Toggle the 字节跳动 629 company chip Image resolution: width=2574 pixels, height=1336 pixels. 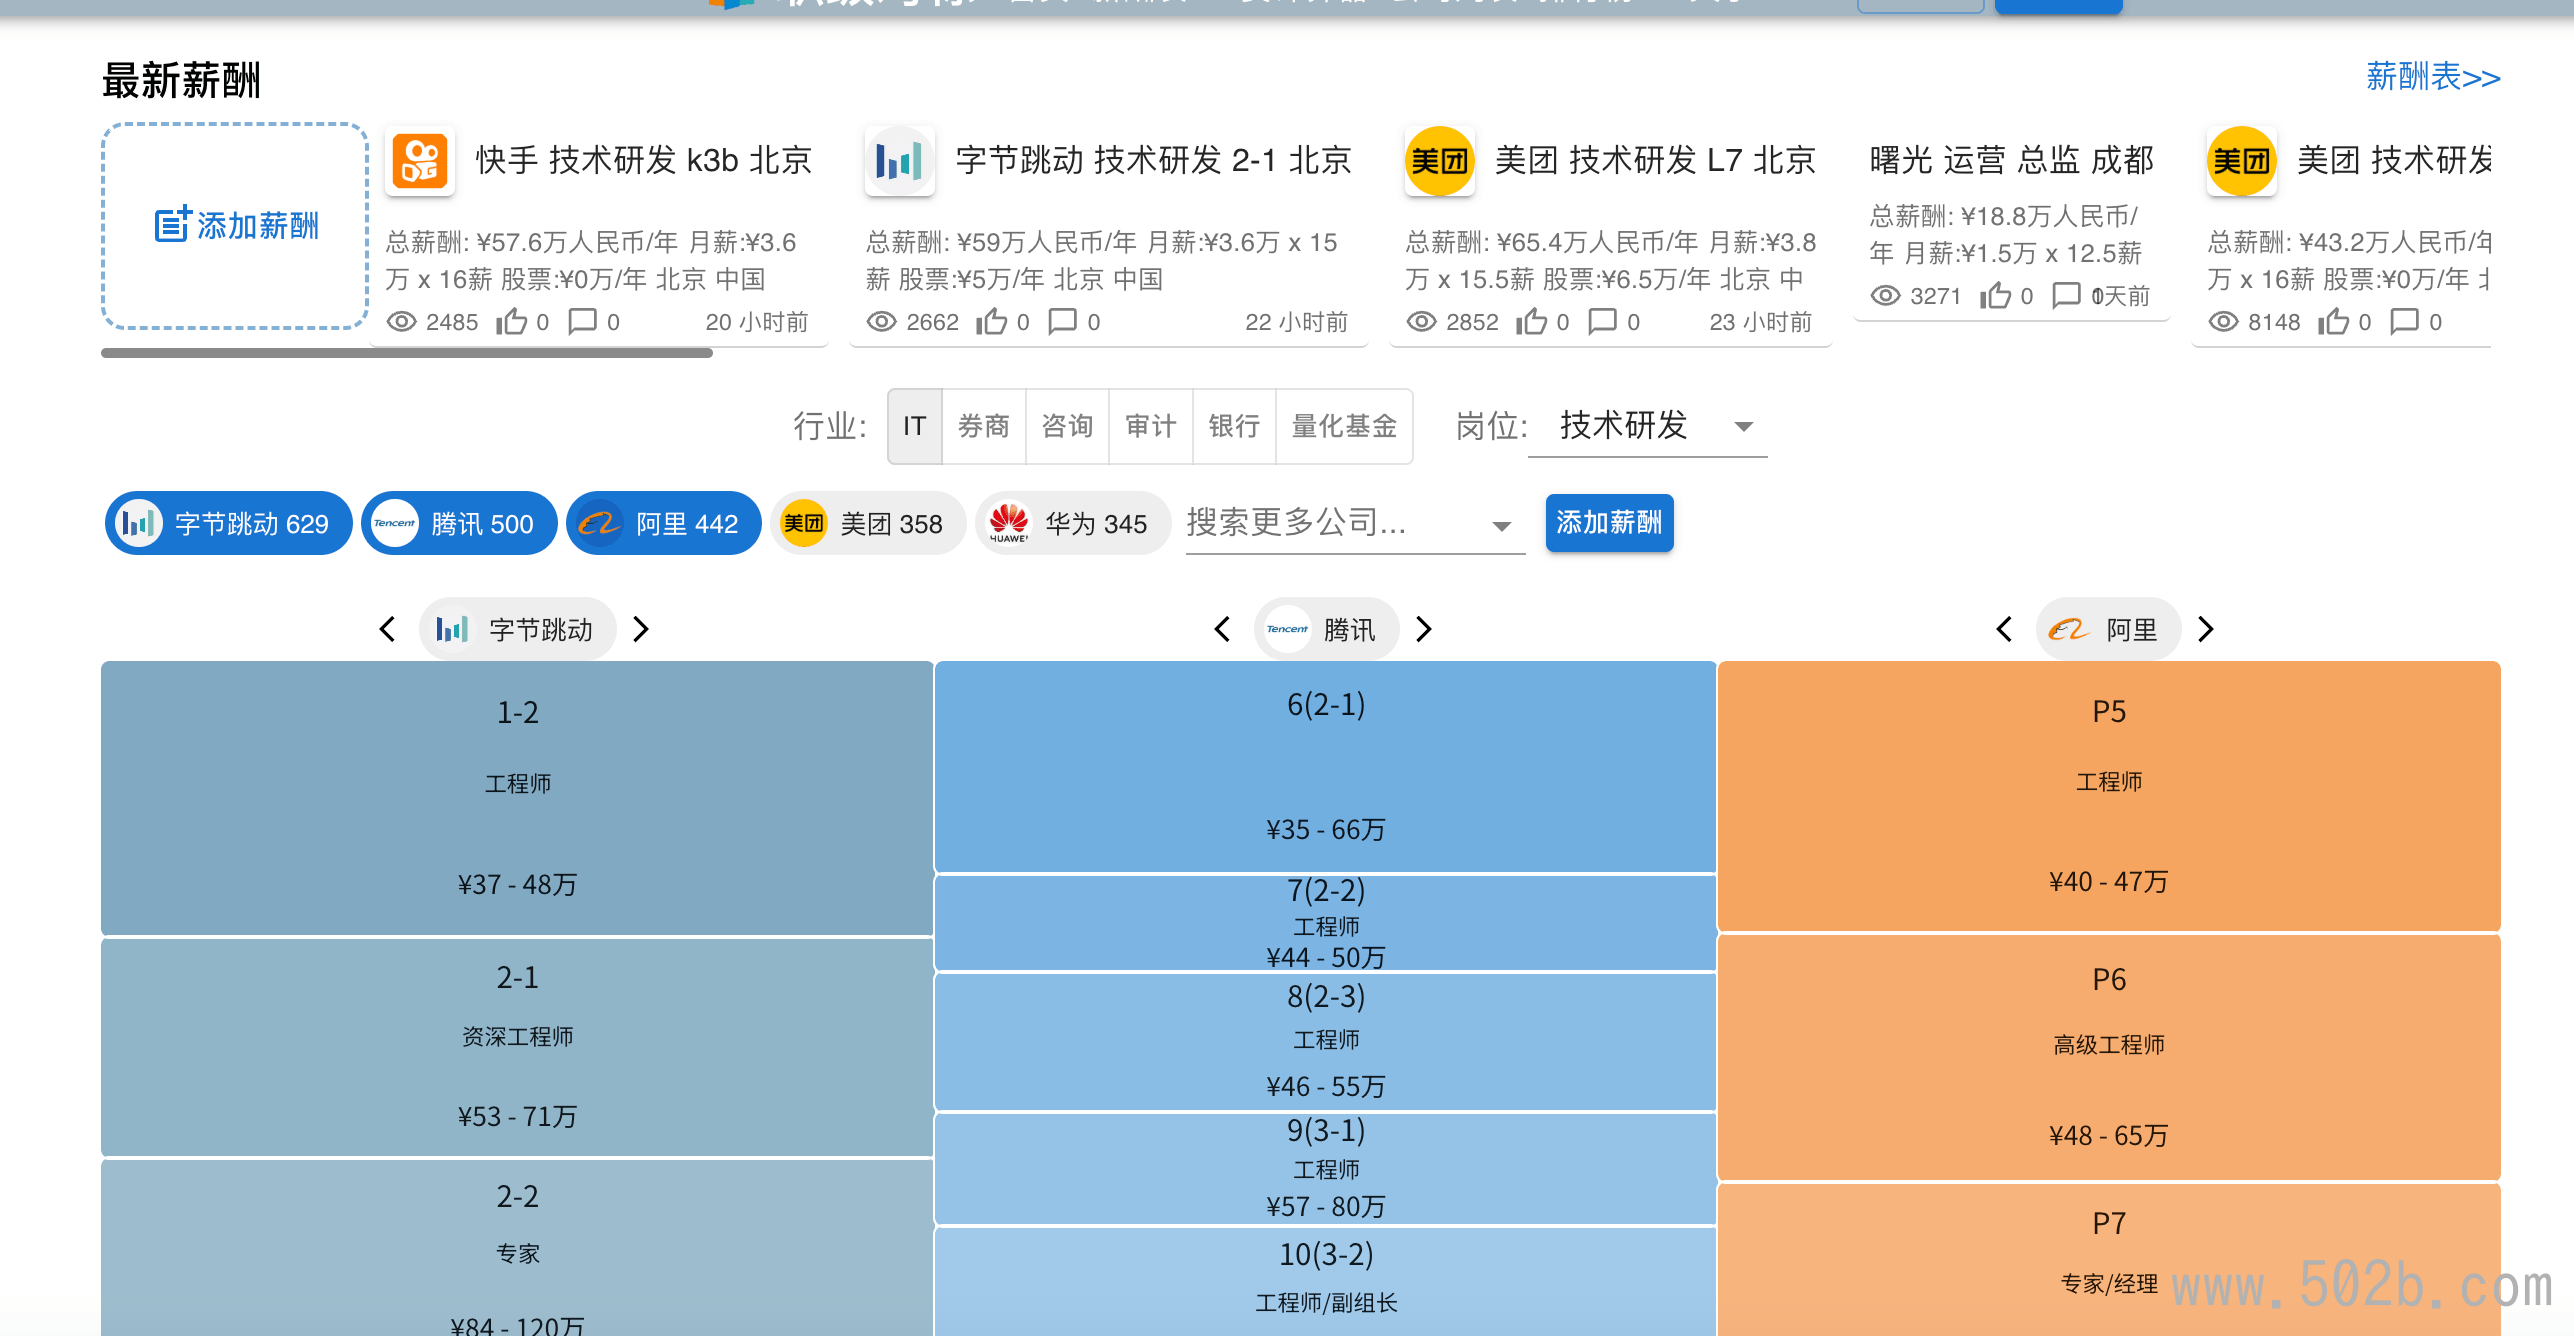click(228, 523)
